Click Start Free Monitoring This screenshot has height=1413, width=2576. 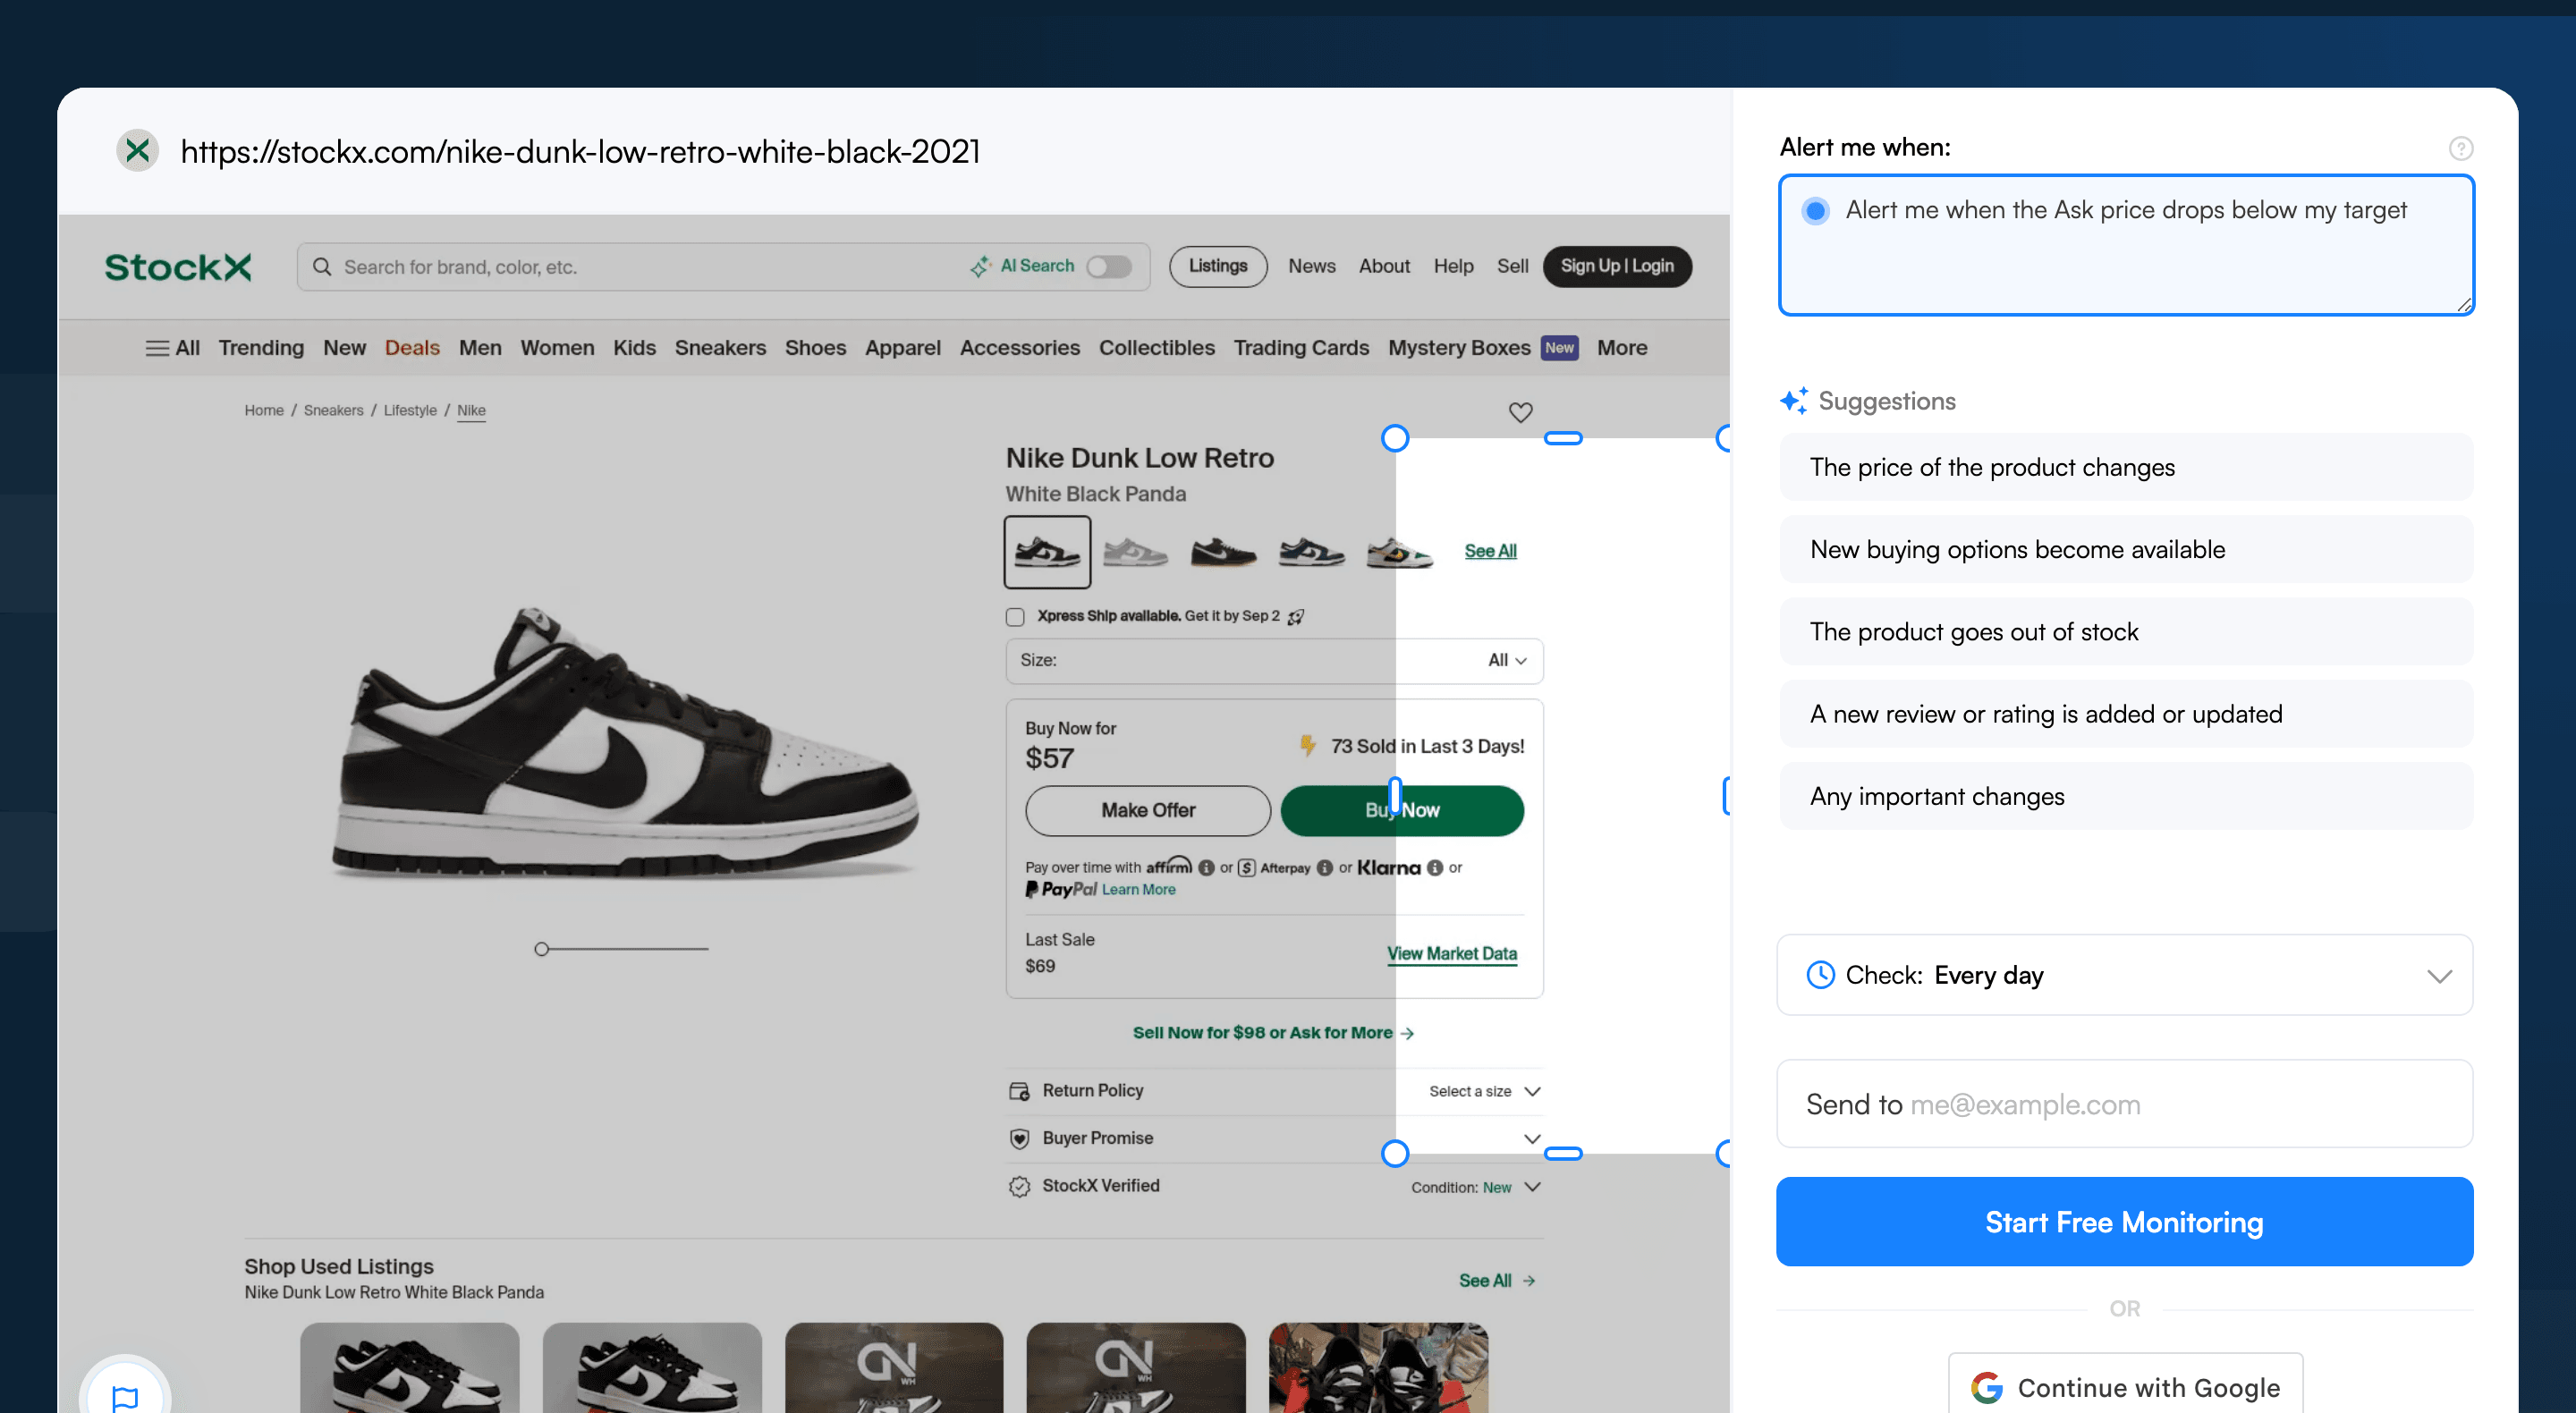(x=2124, y=1222)
